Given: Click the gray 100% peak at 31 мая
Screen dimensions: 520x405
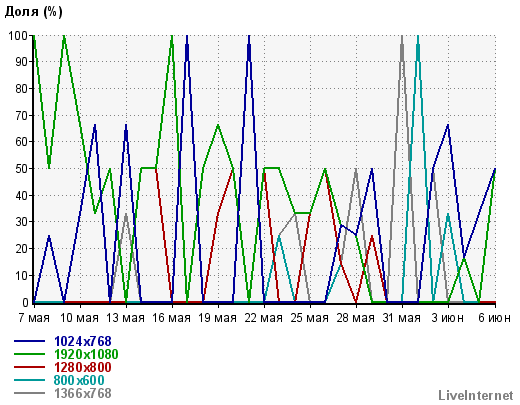Looking at the screenshot, I should [x=402, y=37].
